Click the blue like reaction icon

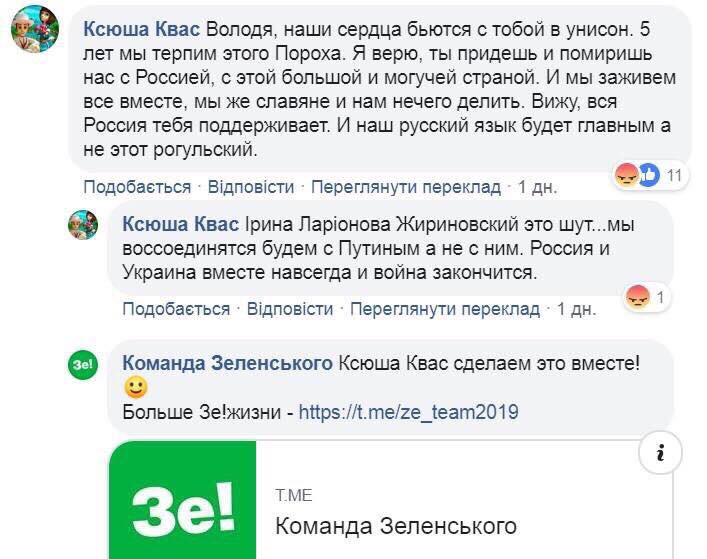649,175
